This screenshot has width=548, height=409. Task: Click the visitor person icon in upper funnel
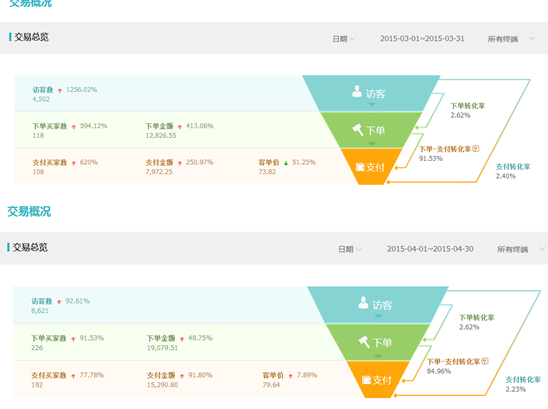pyautogui.click(x=357, y=92)
